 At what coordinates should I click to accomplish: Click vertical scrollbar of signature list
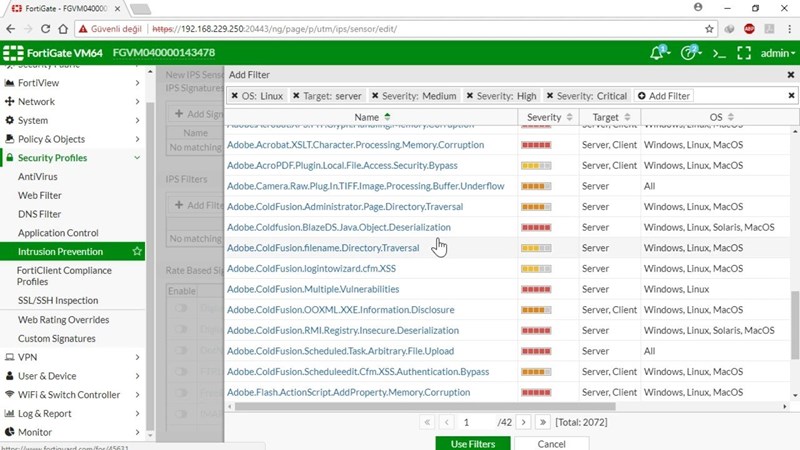click(x=795, y=324)
